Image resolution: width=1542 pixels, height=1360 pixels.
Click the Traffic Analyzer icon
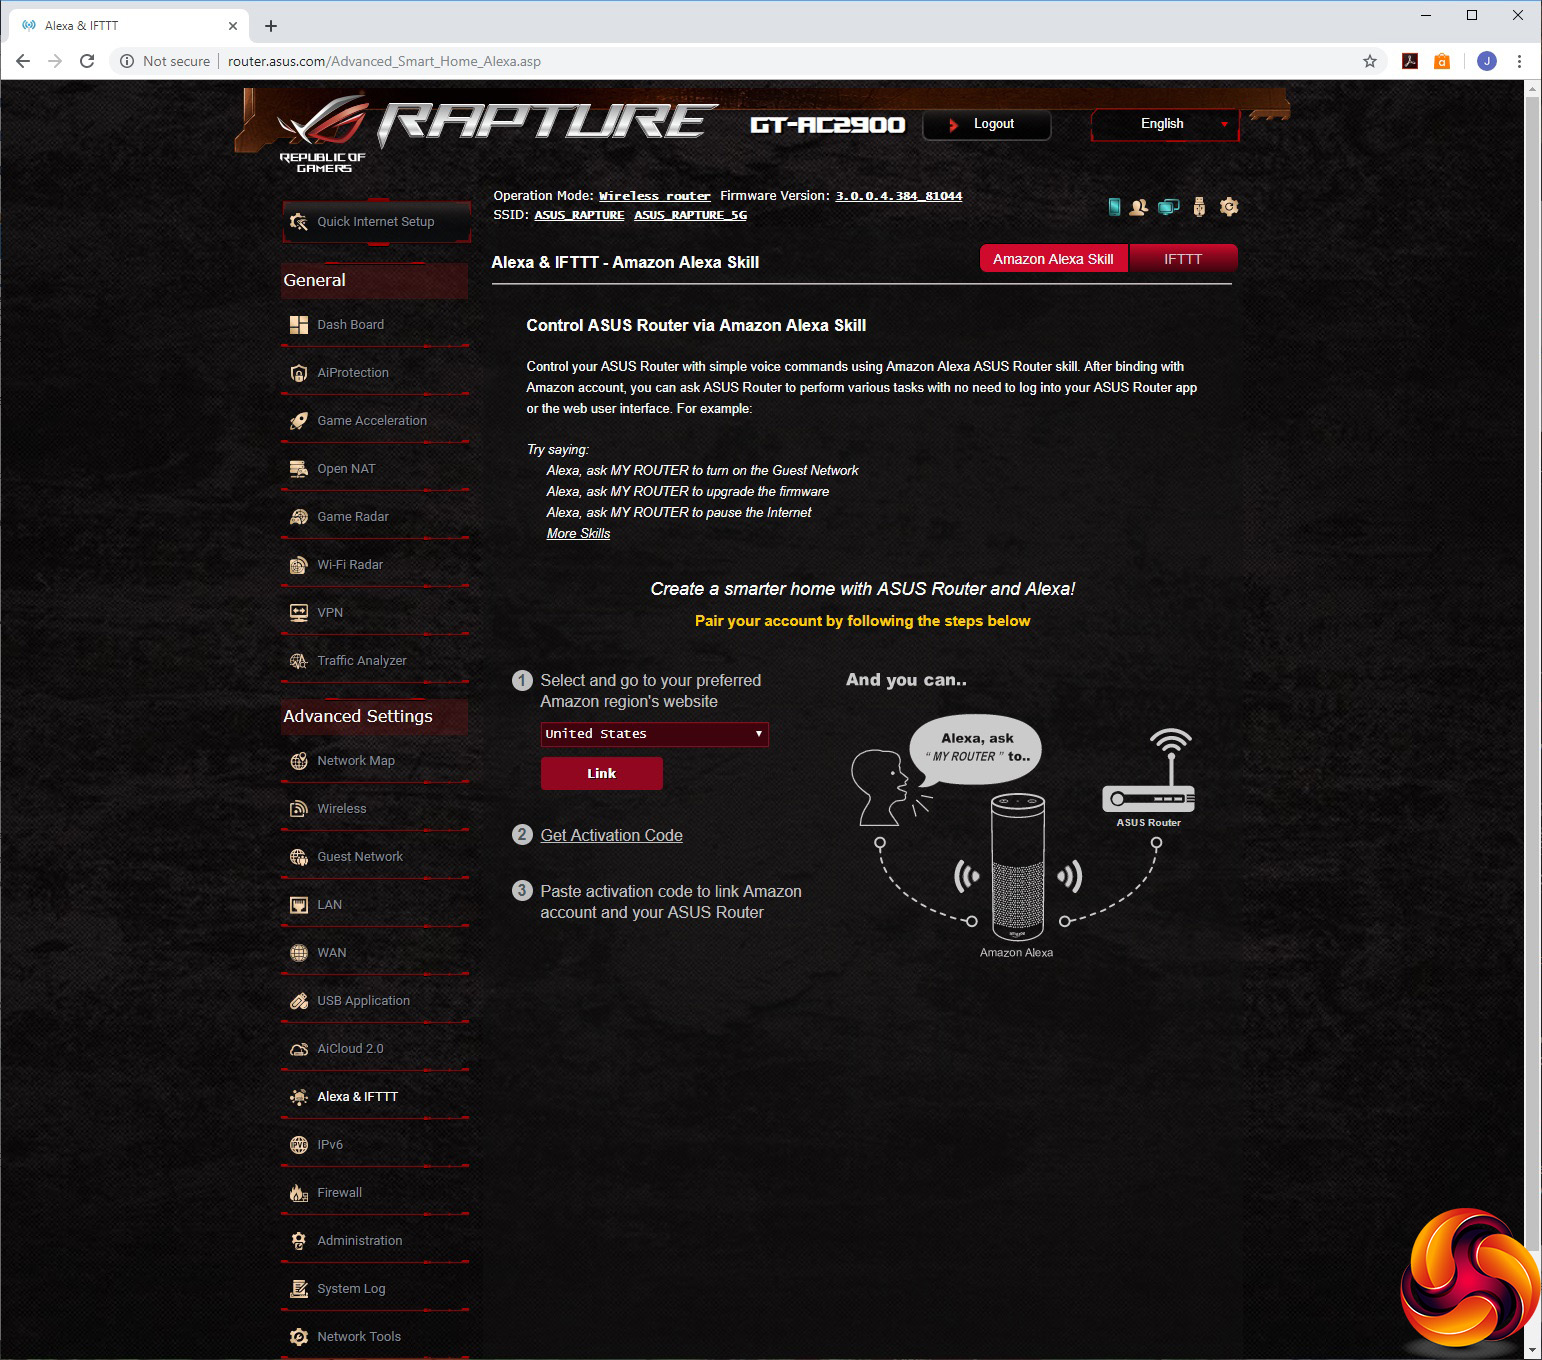298,661
